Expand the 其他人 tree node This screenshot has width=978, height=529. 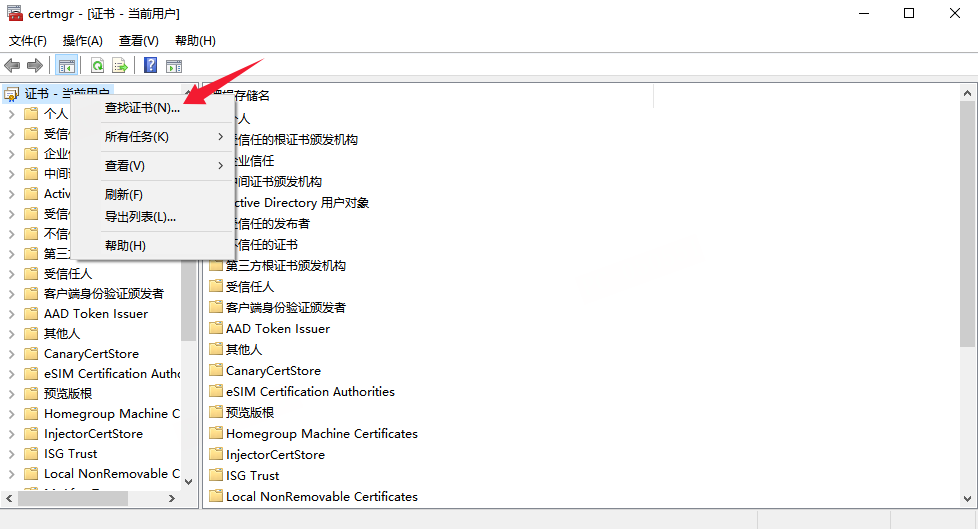[x=11, y=334]
